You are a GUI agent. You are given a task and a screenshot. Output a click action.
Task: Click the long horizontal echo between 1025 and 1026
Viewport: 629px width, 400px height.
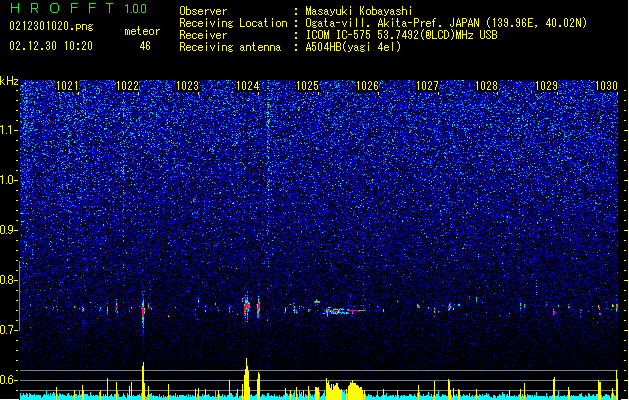tap(345, 311)
